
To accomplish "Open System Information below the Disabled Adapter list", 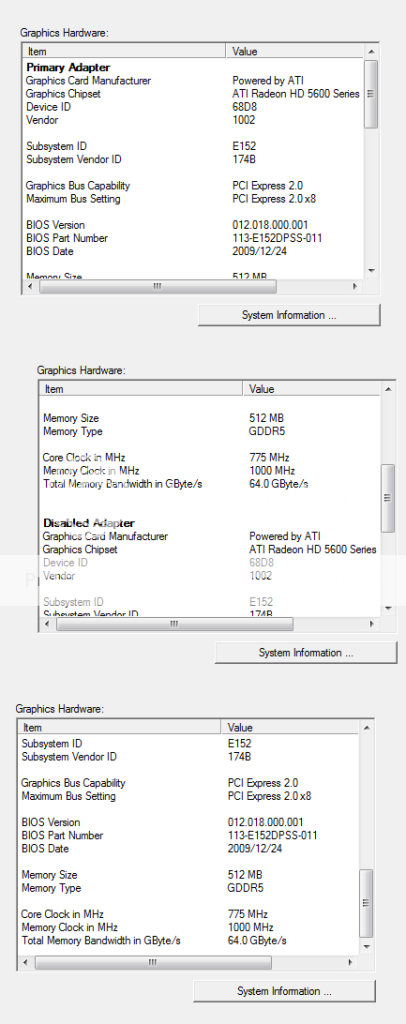I will [305, 652].
